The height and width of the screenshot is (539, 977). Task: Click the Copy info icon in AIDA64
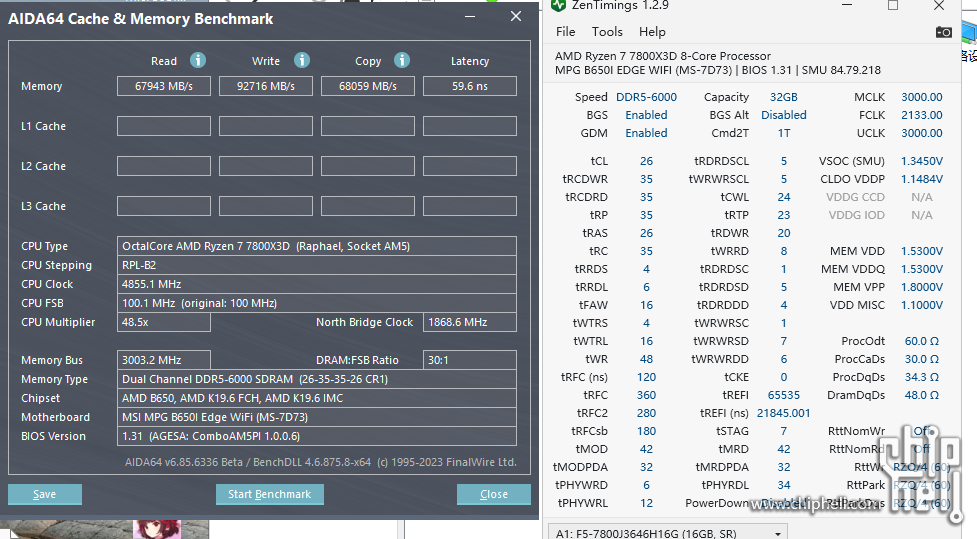point(402,60)
